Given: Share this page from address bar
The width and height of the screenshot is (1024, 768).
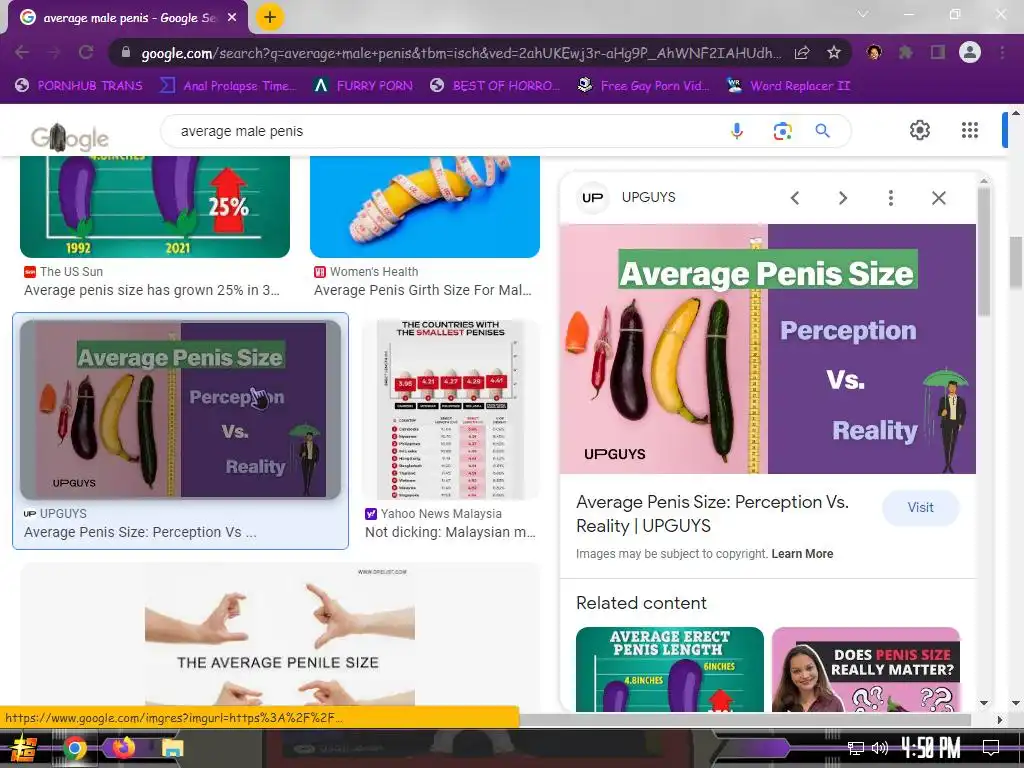Looking at the screenshot, I should tap(802, 52).
